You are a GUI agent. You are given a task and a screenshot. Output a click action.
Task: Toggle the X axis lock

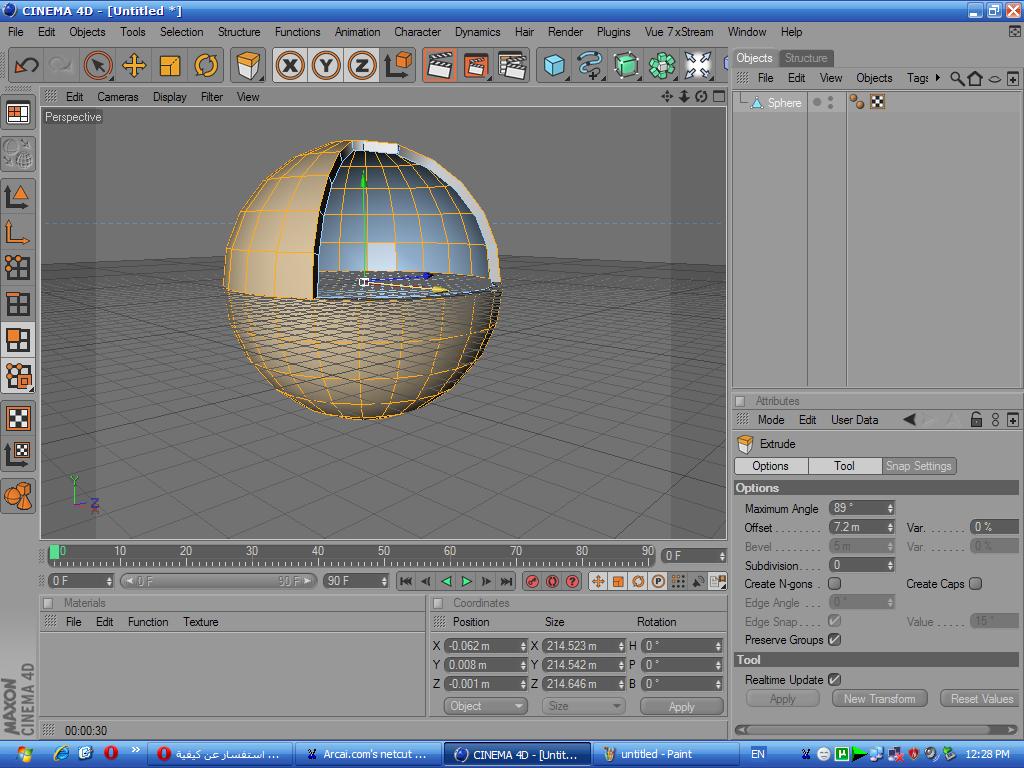[290, 65]
